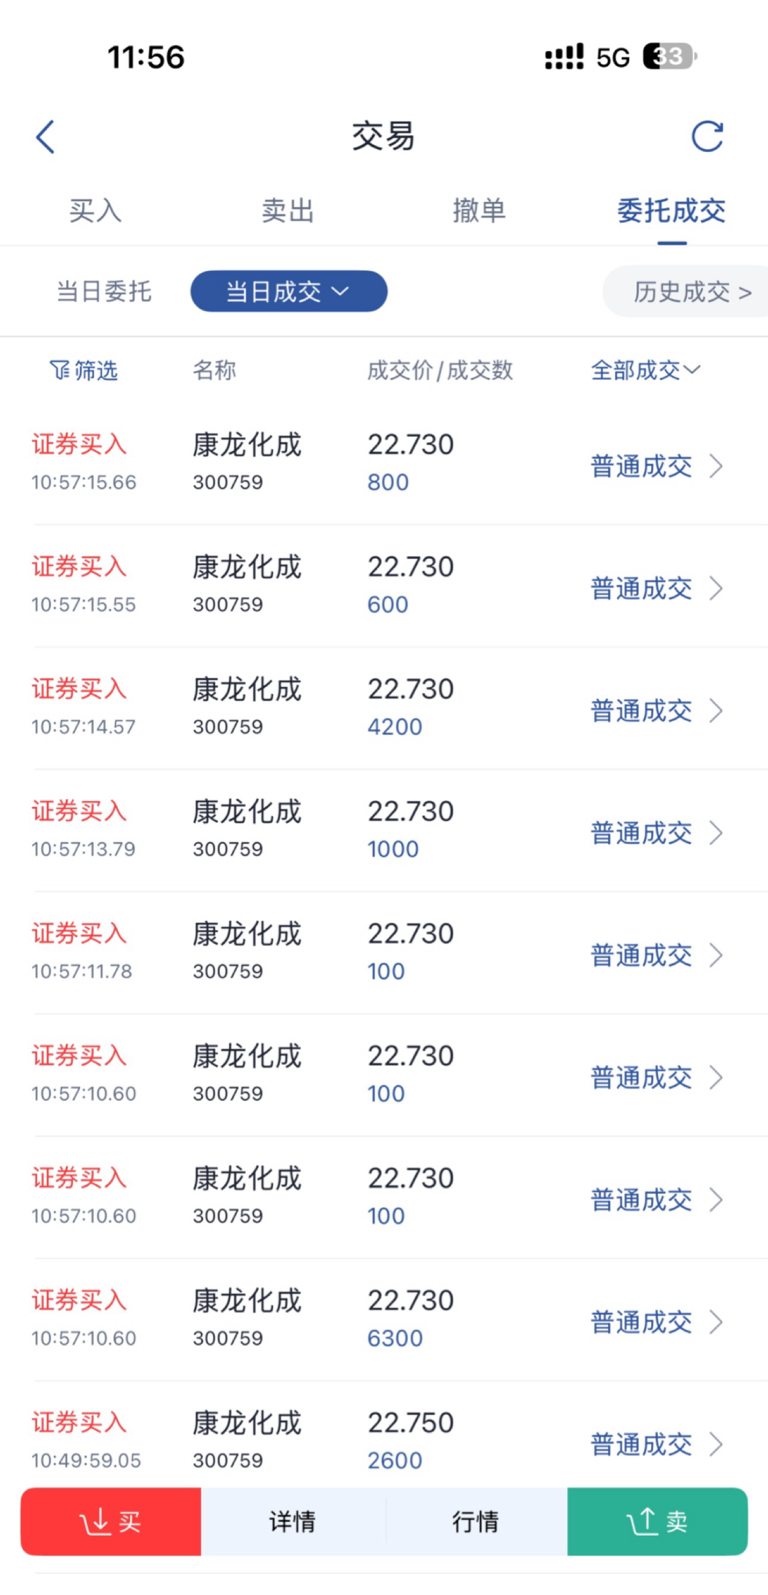Switch to the 卖出 tab

click(288, 211)
